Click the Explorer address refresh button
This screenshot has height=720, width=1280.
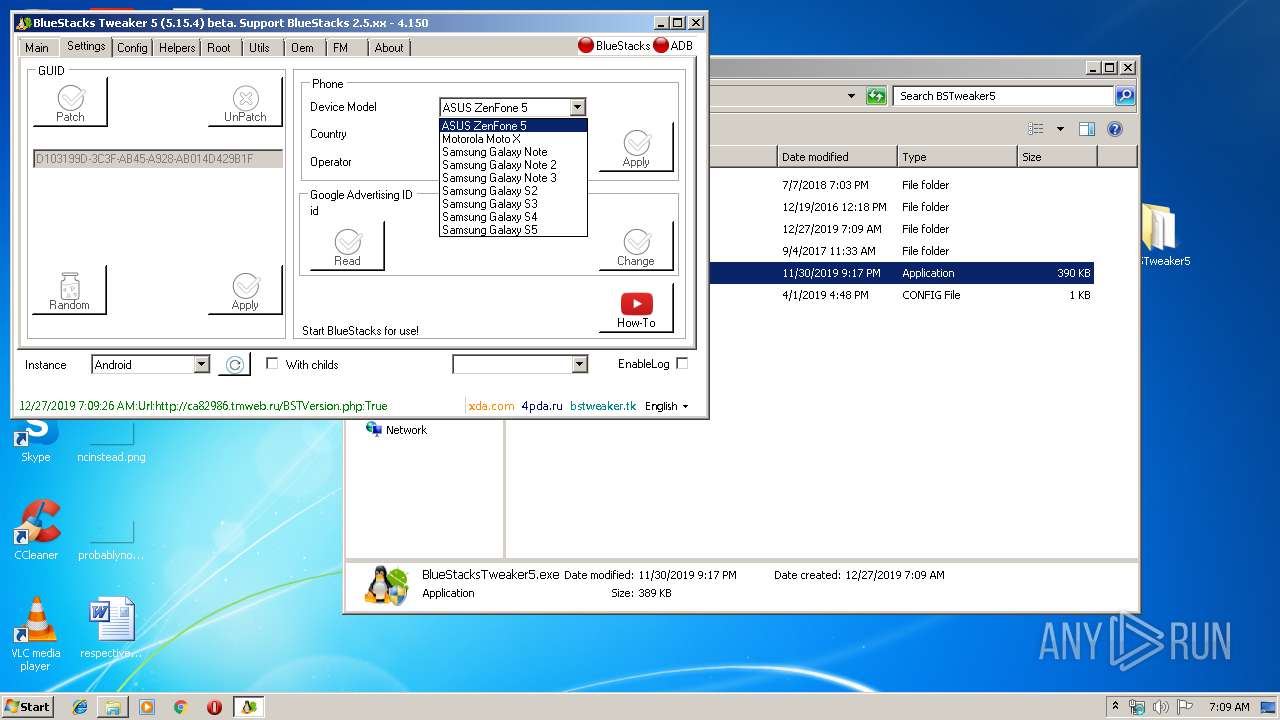click(x=876, y=96)
